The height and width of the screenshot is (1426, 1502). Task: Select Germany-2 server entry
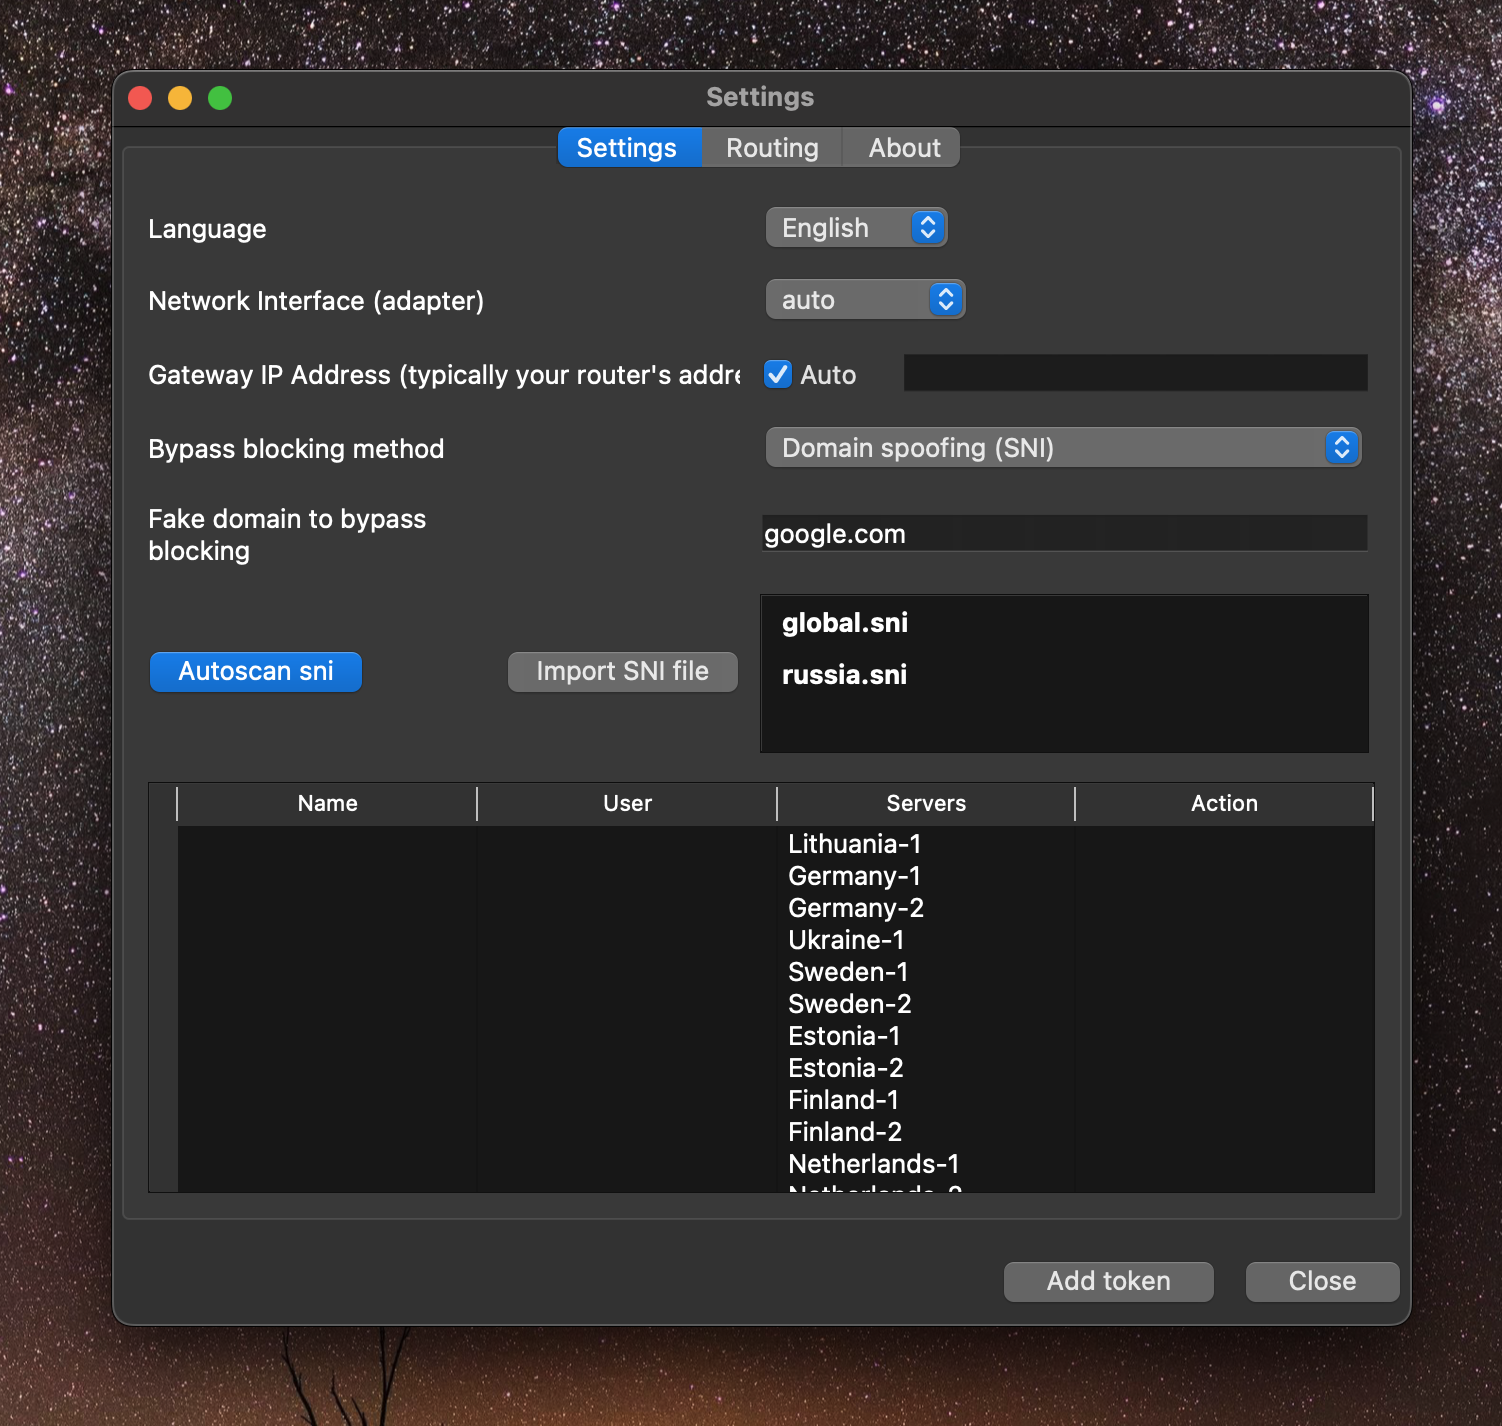pyautogui.click(x=856, y=908)
